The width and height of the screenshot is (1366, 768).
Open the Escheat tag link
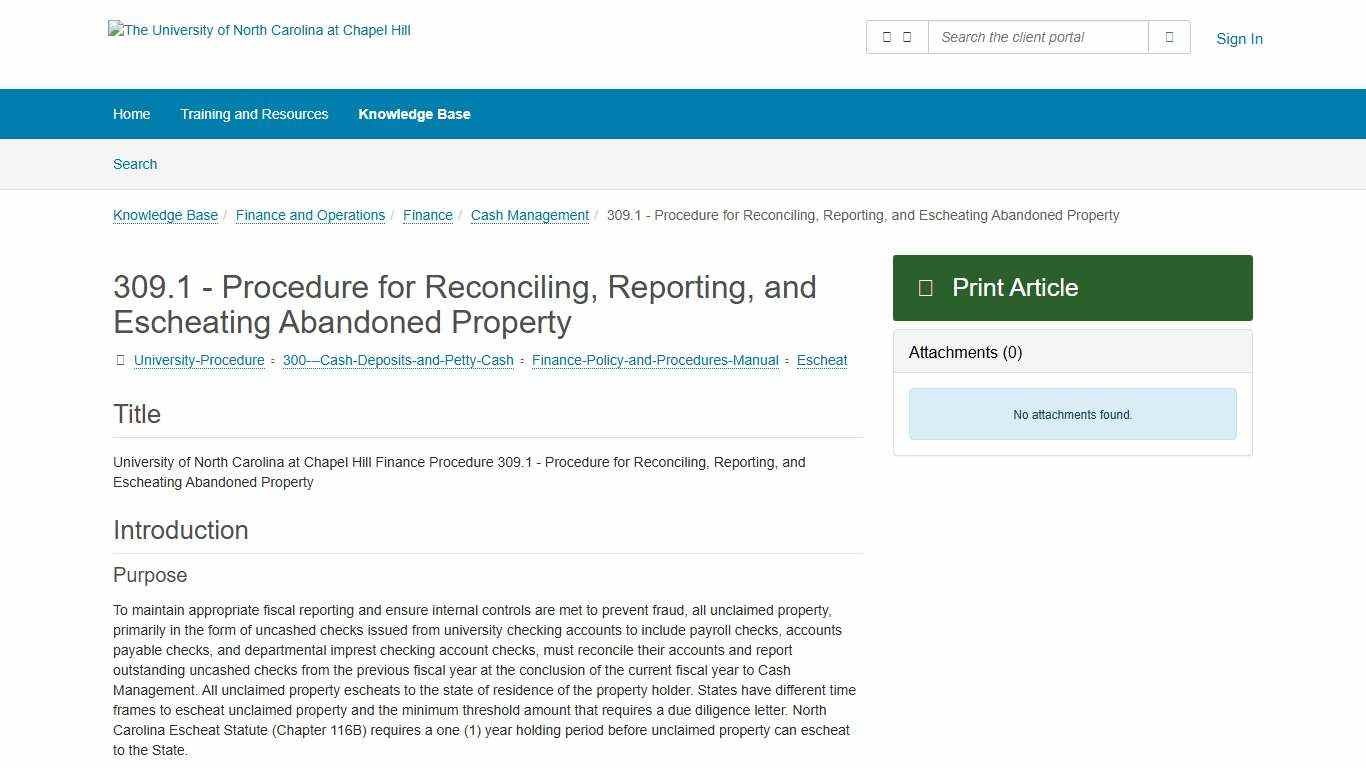coord(821,360)
